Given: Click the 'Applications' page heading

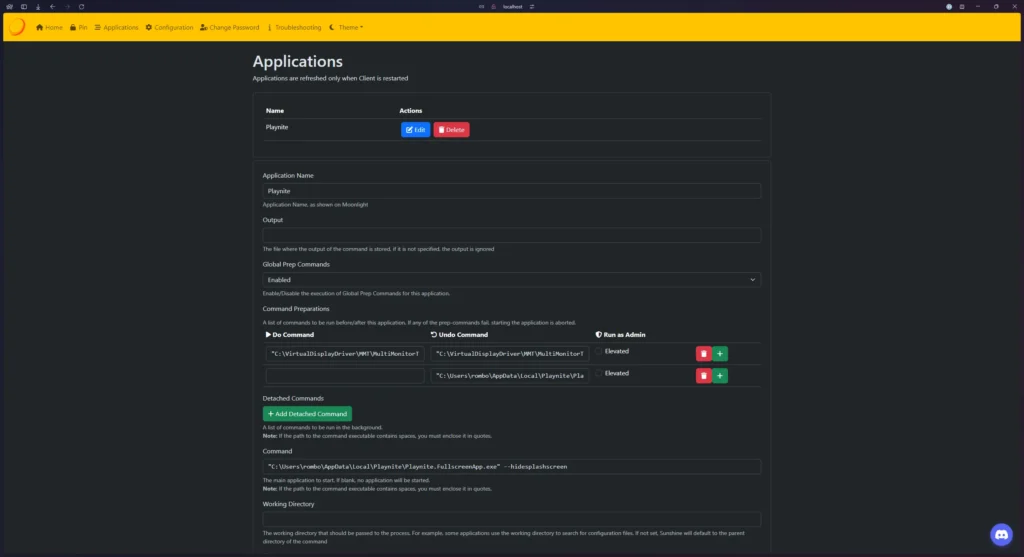Looking at the screenshot, I should (298, 61).
